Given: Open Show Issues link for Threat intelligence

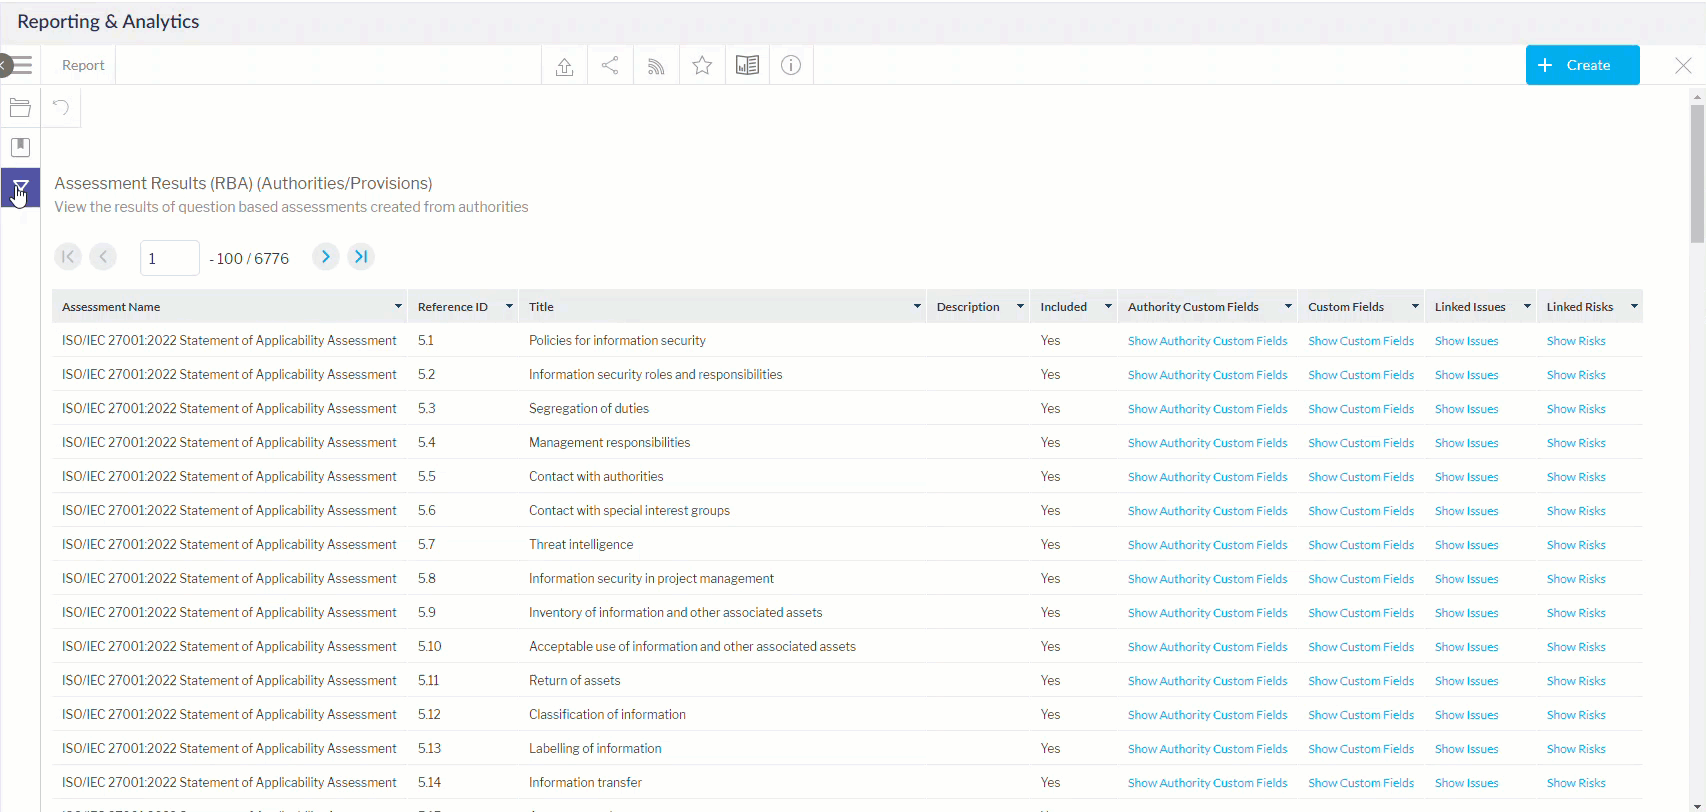Looking at the screenshot, I should (x=1466, y=545).
